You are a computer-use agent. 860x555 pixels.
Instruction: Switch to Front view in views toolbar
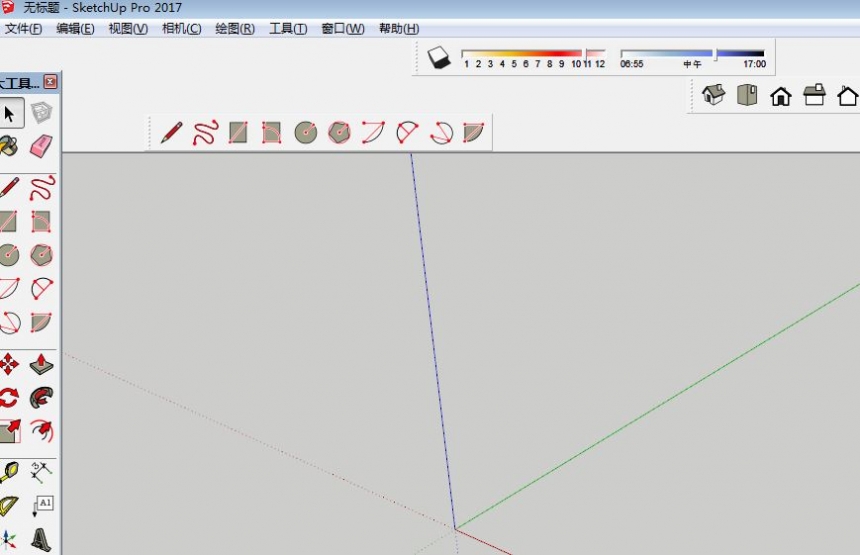(780, 96)
